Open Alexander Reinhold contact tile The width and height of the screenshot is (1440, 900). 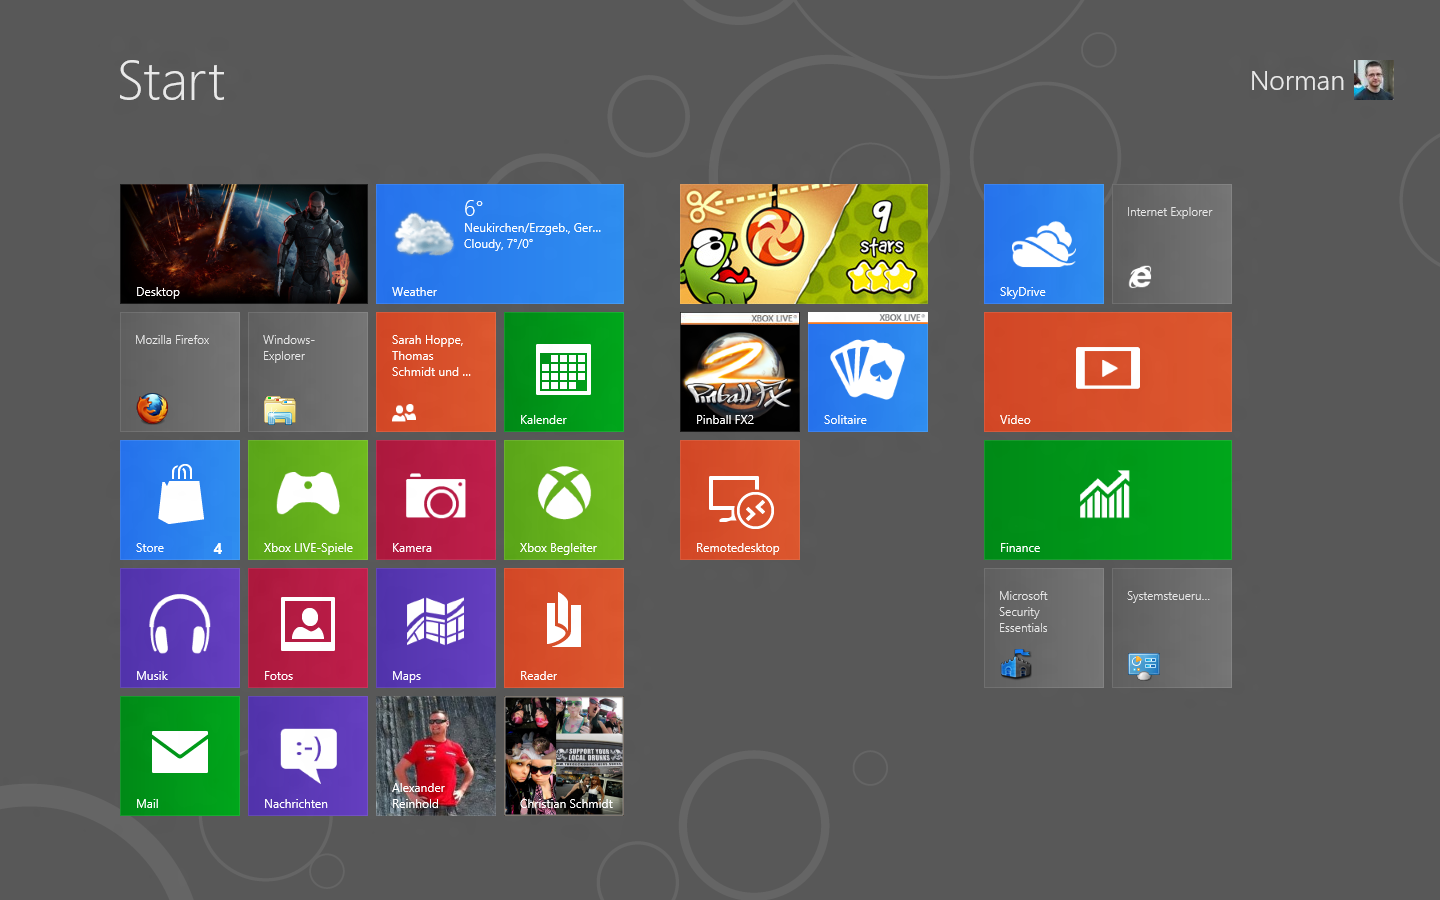point(436,756)
